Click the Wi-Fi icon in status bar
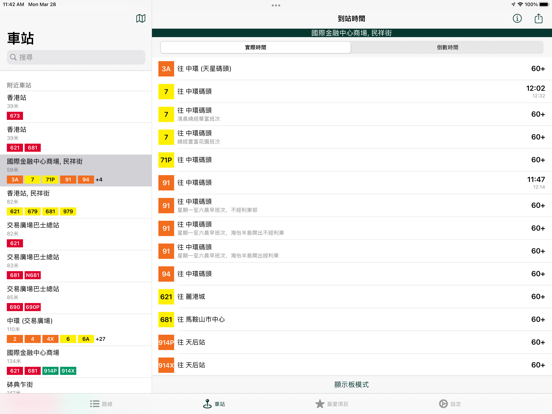Screen dimensions: 552x414 coord(520,4)
